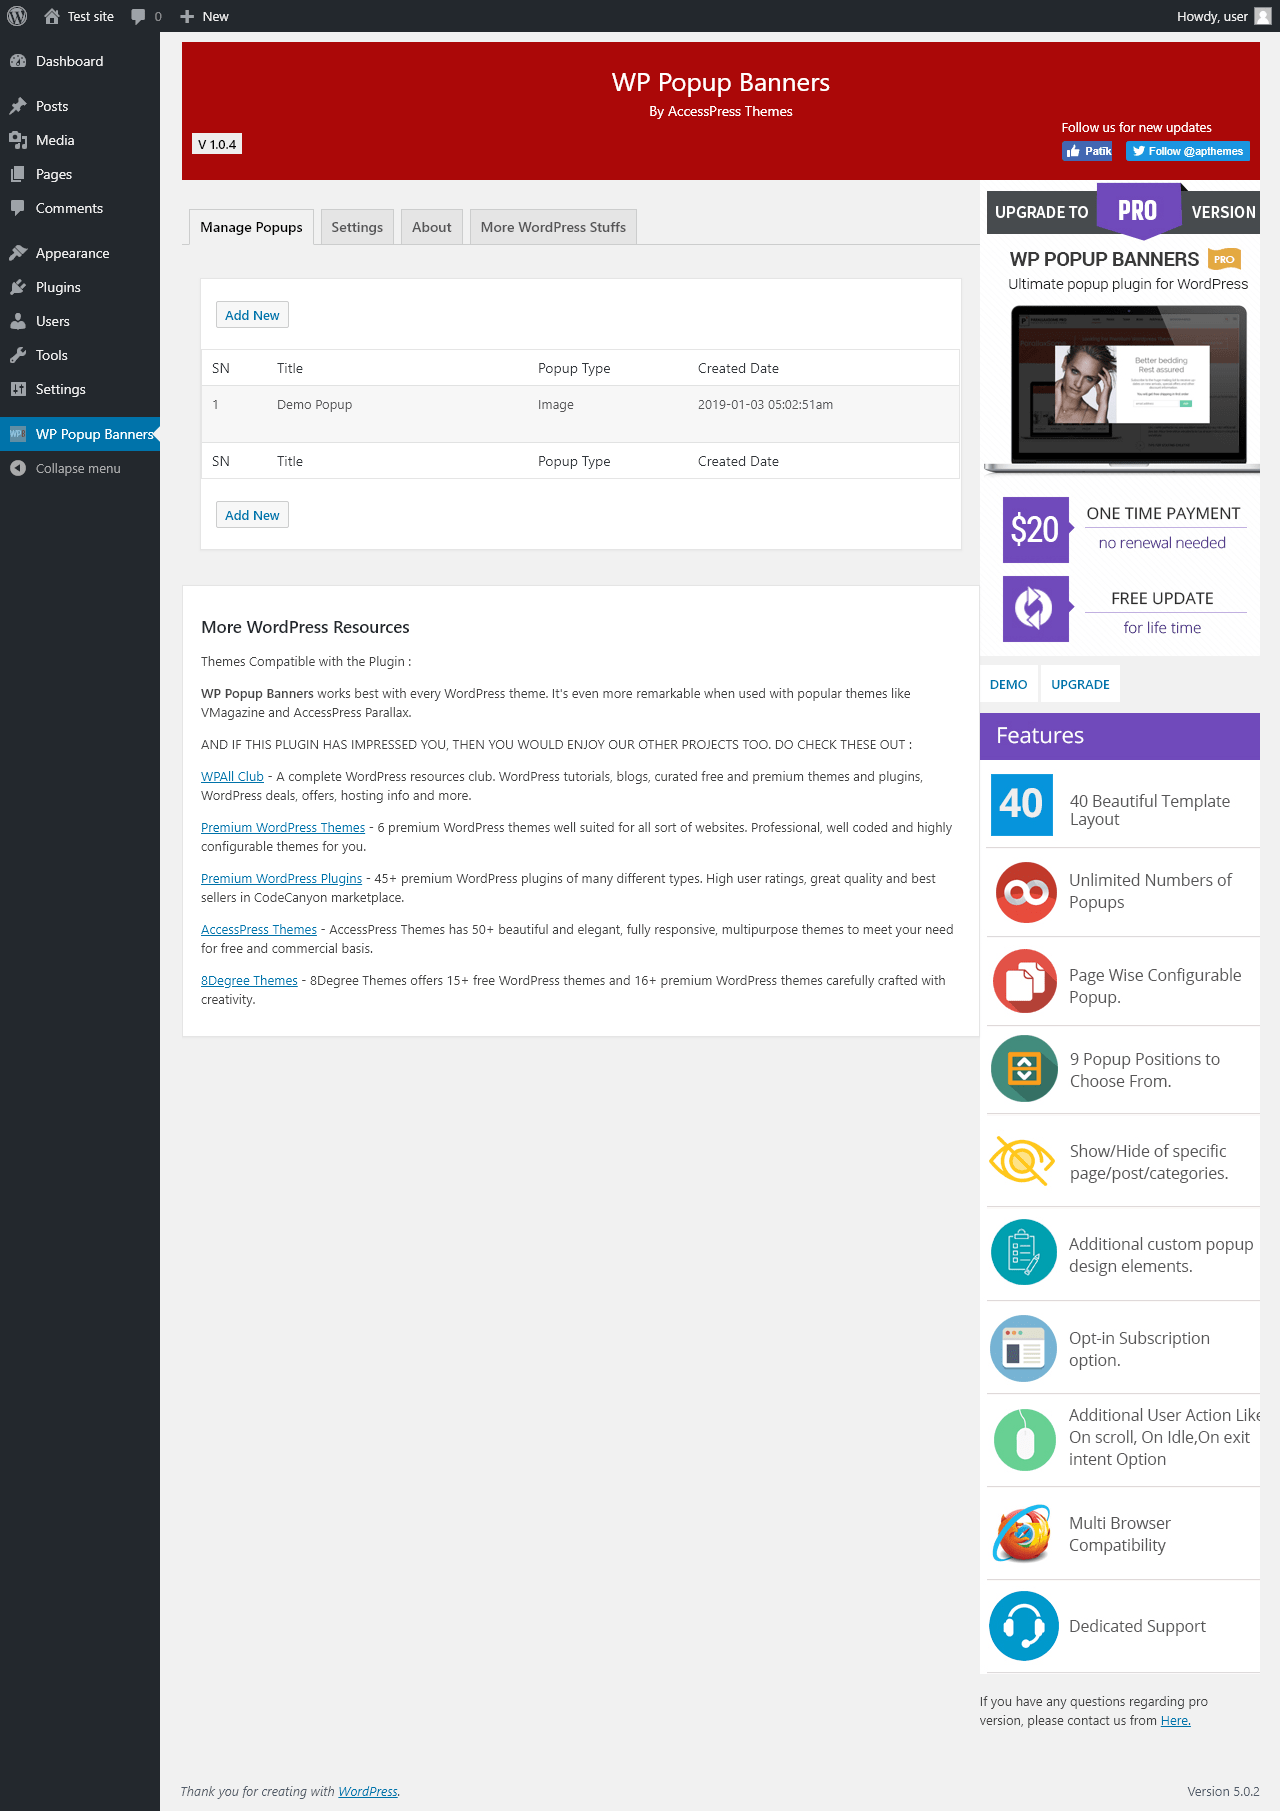This screenshot has height=1811, width=1280.
Task: Click the top Add New button
Action: pyautogui.click(x=252, y=315)
